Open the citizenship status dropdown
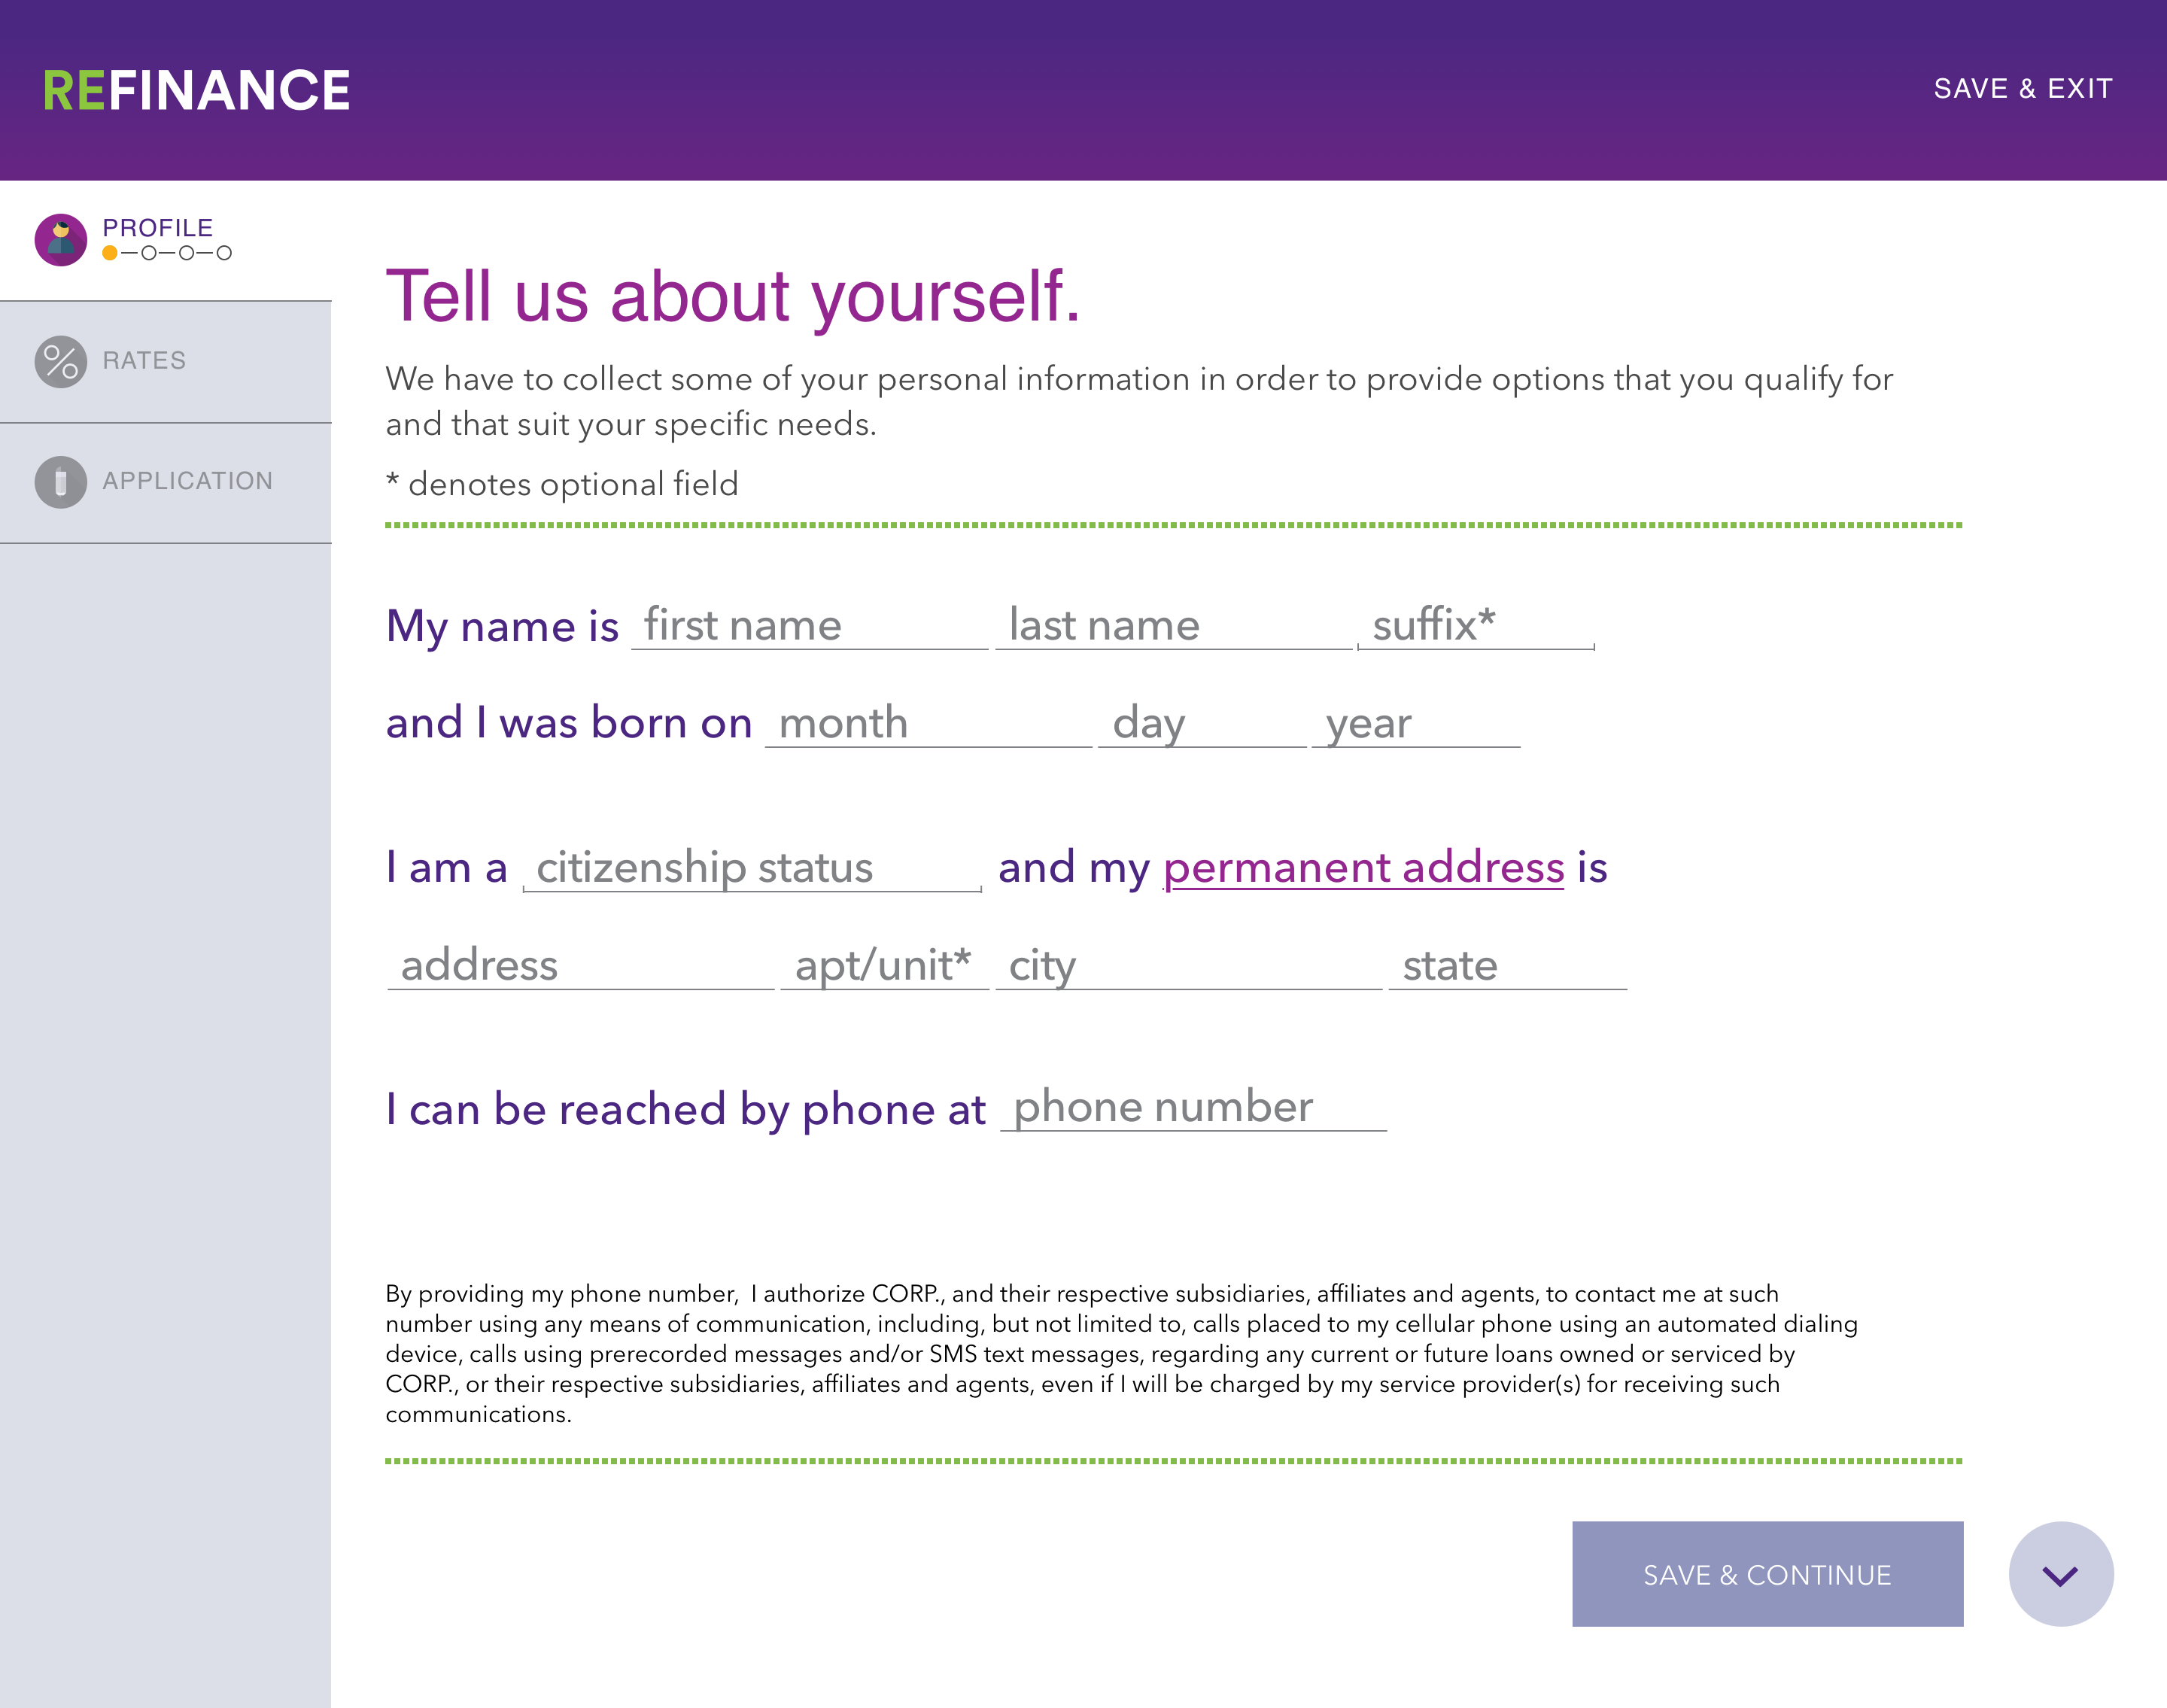The width and height of the screenshot is (2167, 1708). click(752, 867)
